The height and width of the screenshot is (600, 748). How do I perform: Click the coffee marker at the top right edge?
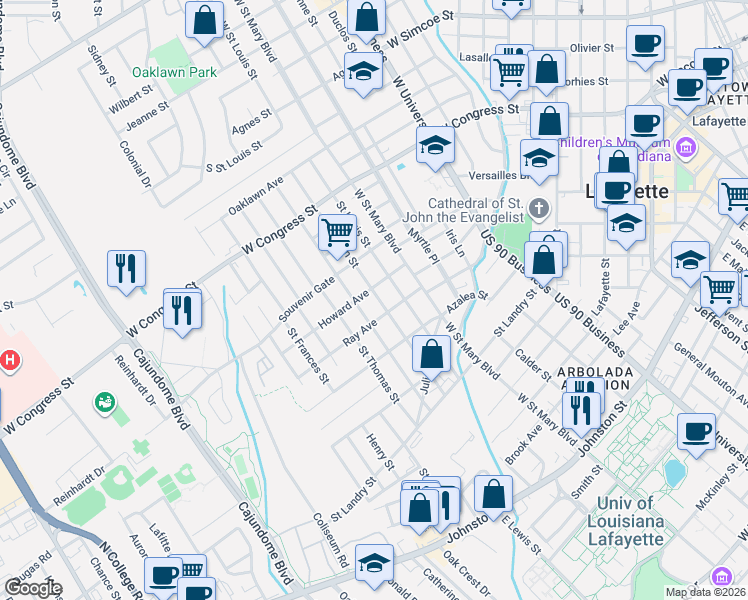714,67
